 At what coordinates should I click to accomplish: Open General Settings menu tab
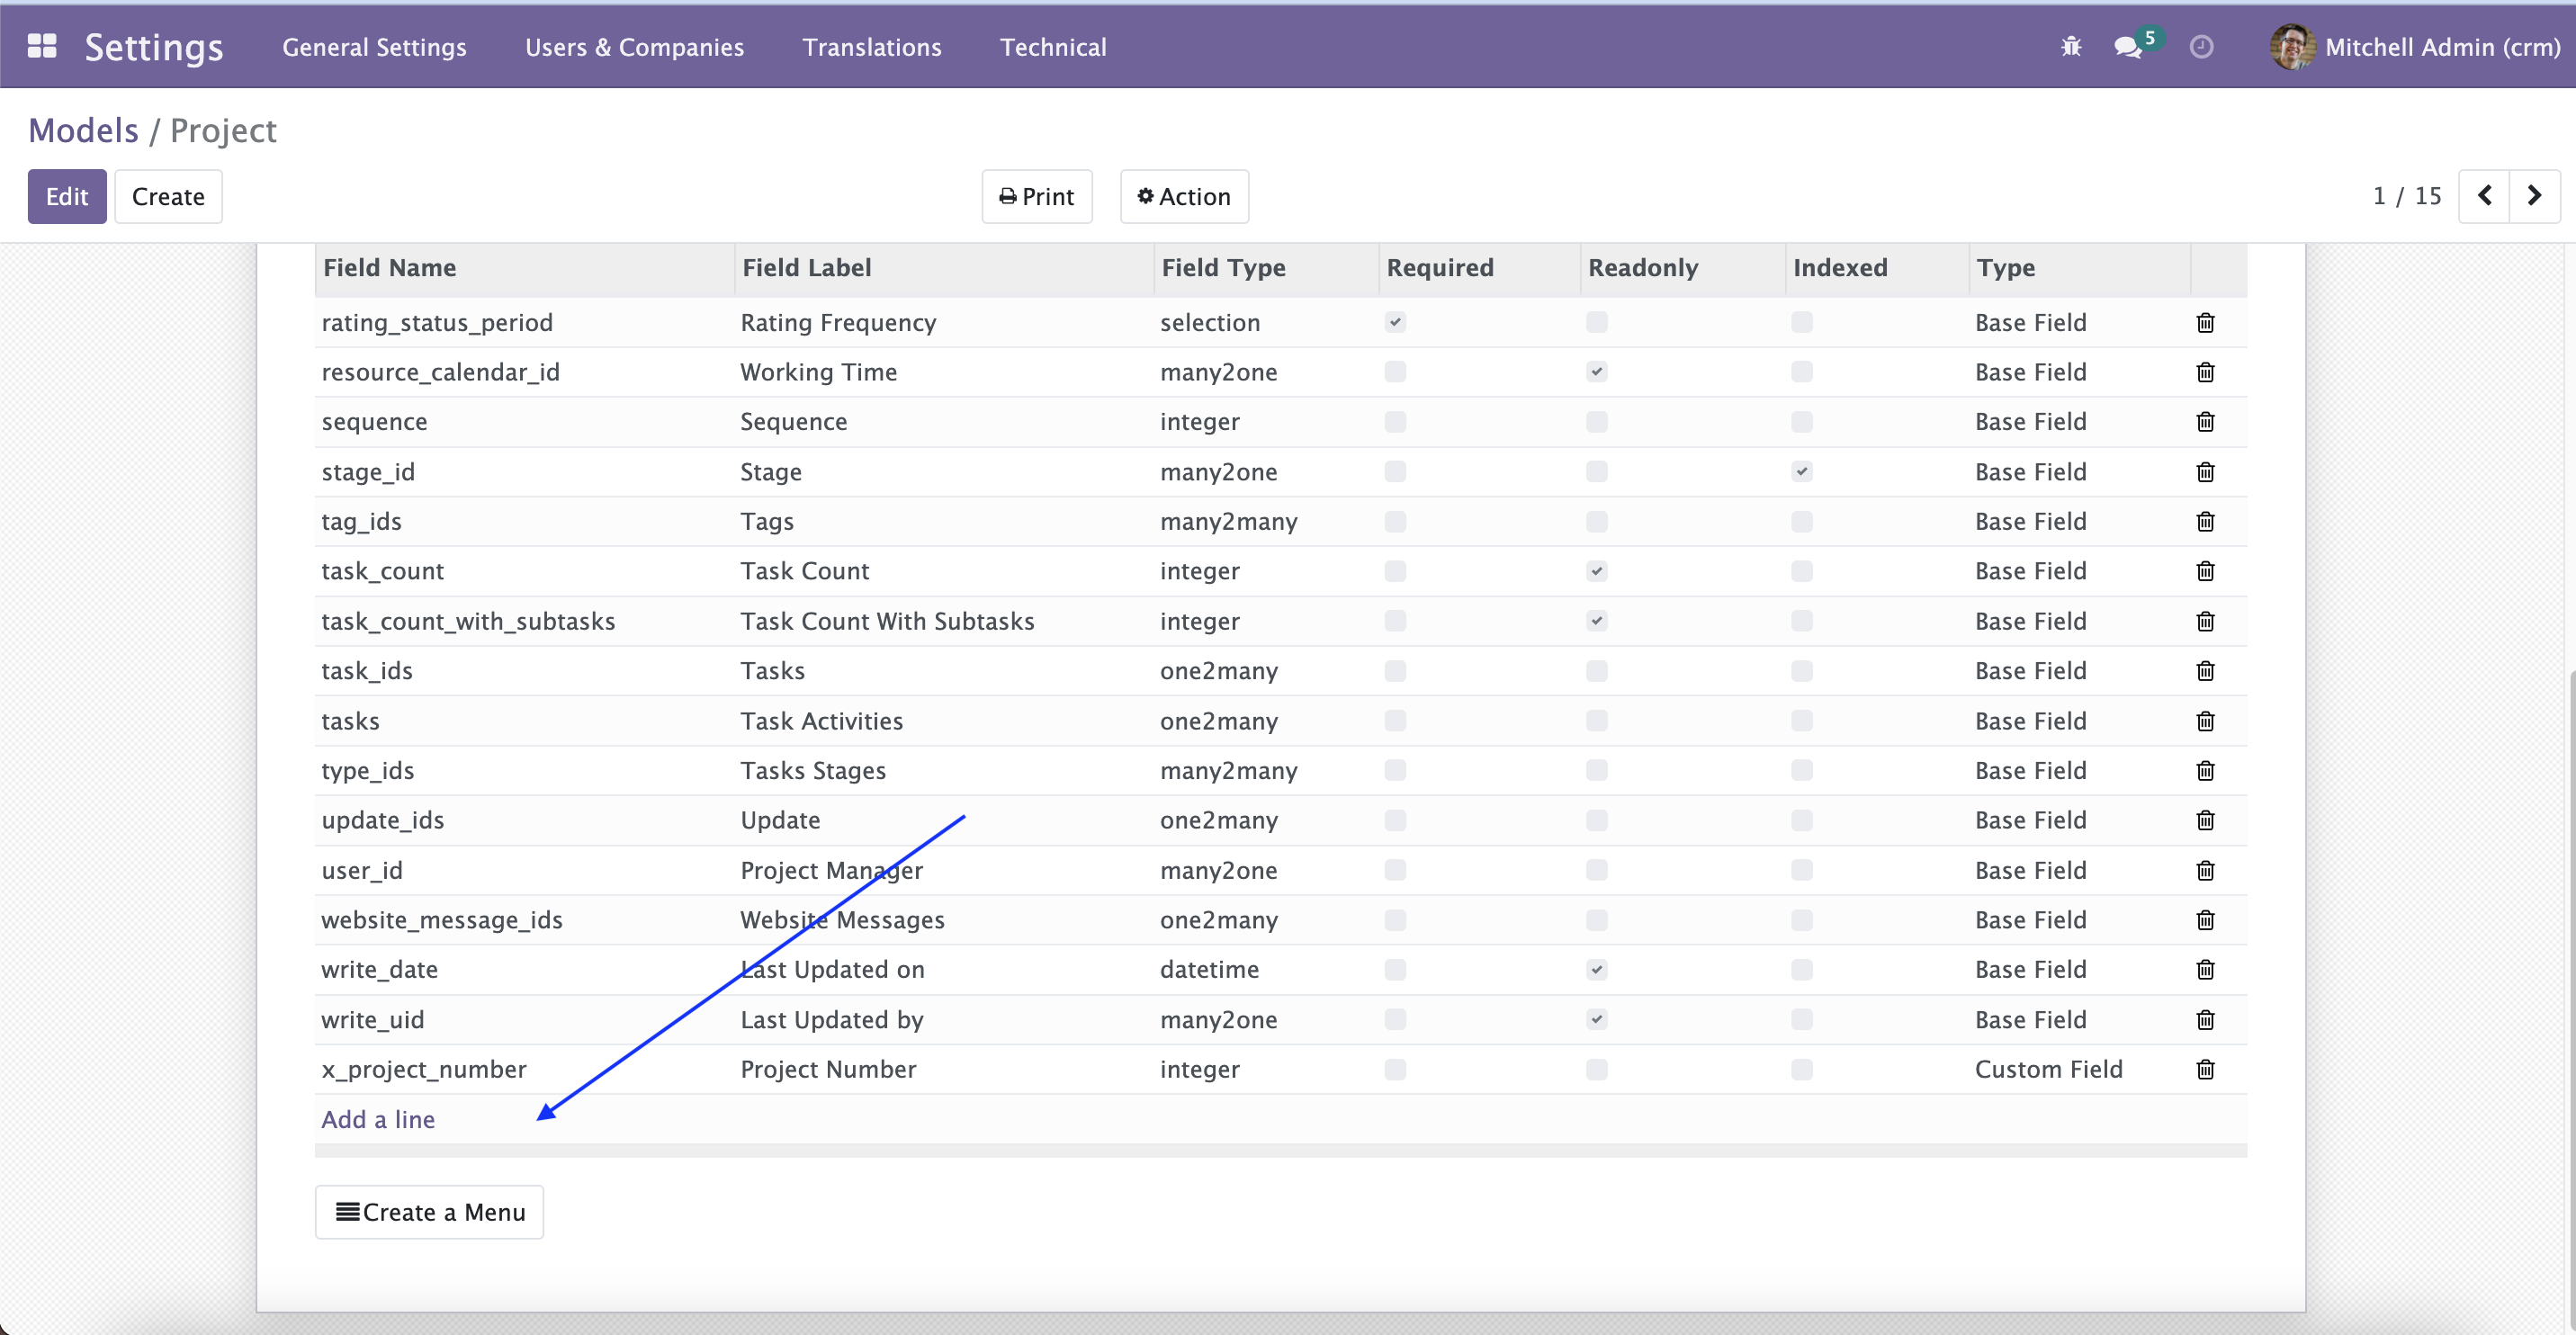point(374,46)
